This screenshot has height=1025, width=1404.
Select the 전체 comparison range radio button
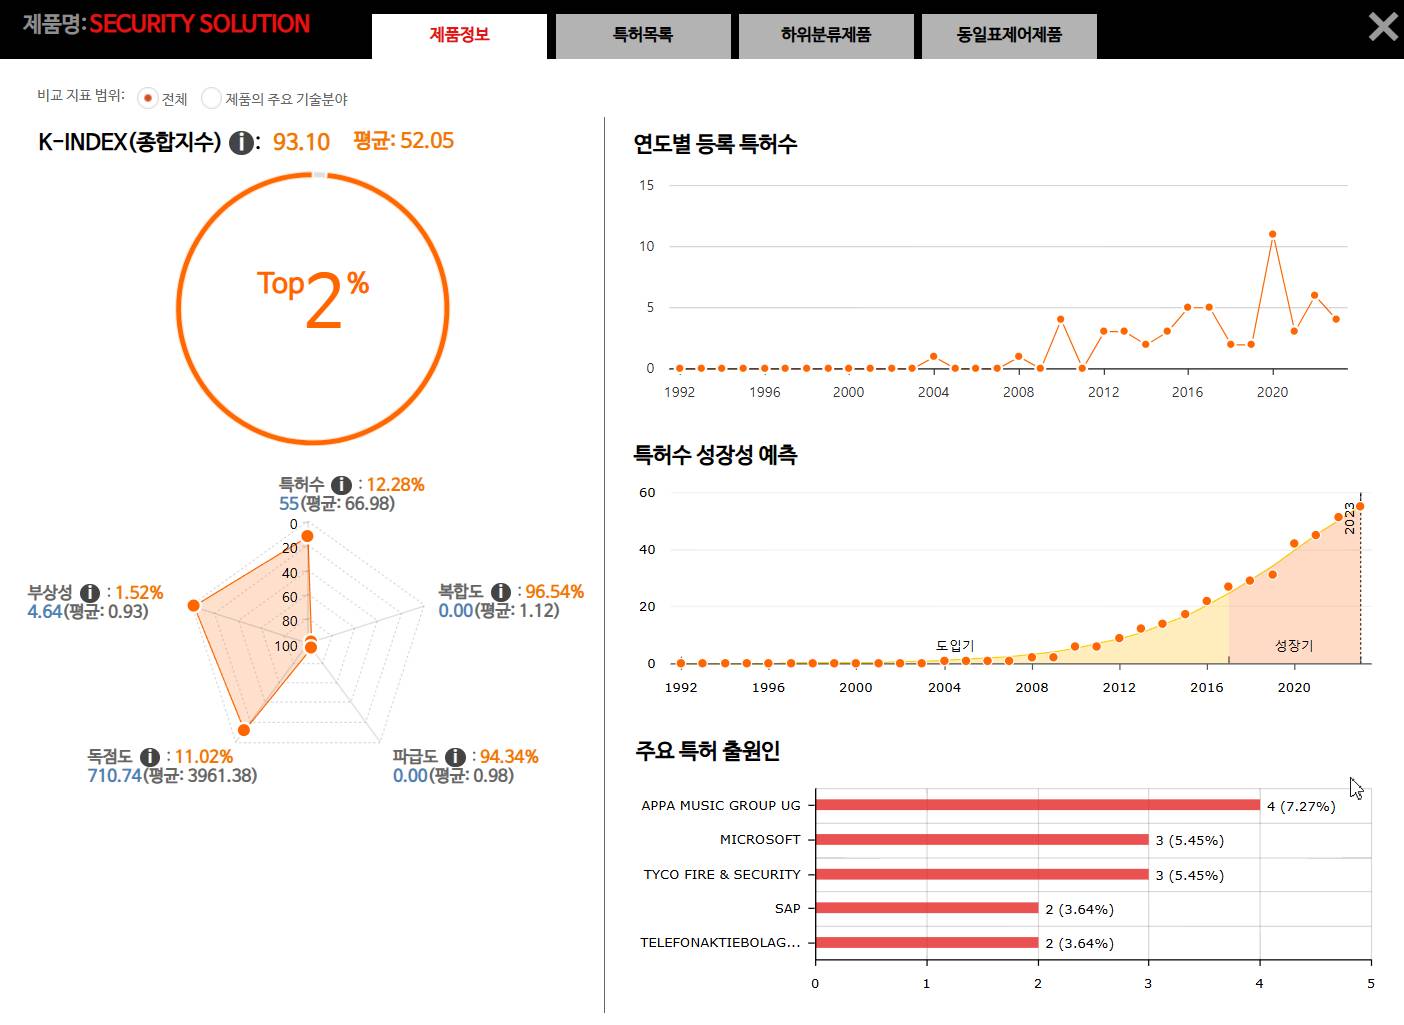(x=147, y=98)
